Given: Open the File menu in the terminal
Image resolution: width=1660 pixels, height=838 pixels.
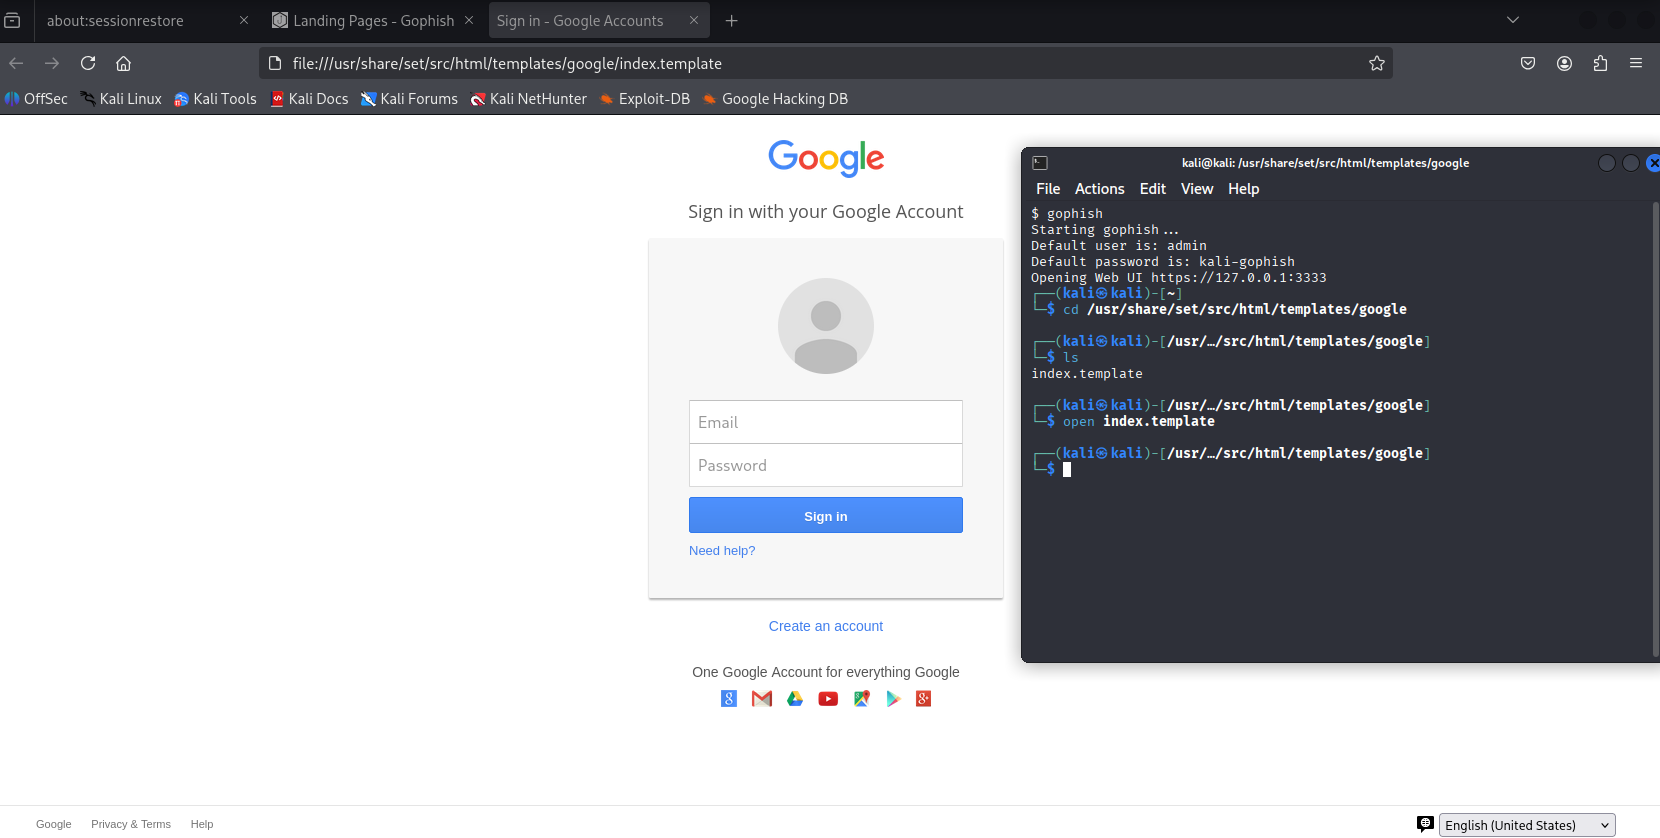Looking at the screenshot, I should click(1048, 189).
